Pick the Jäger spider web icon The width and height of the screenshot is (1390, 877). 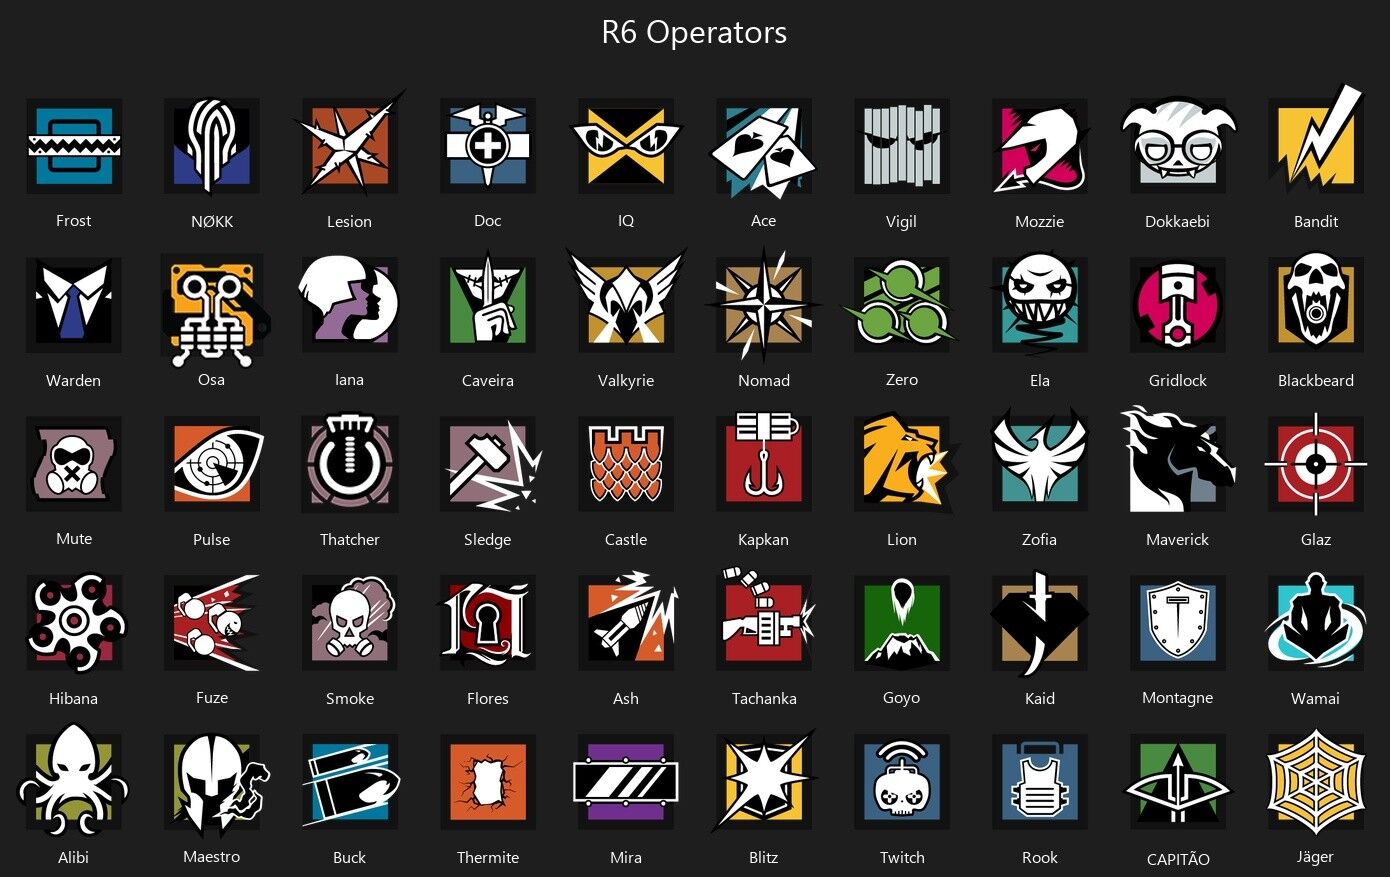point(1316,781)
